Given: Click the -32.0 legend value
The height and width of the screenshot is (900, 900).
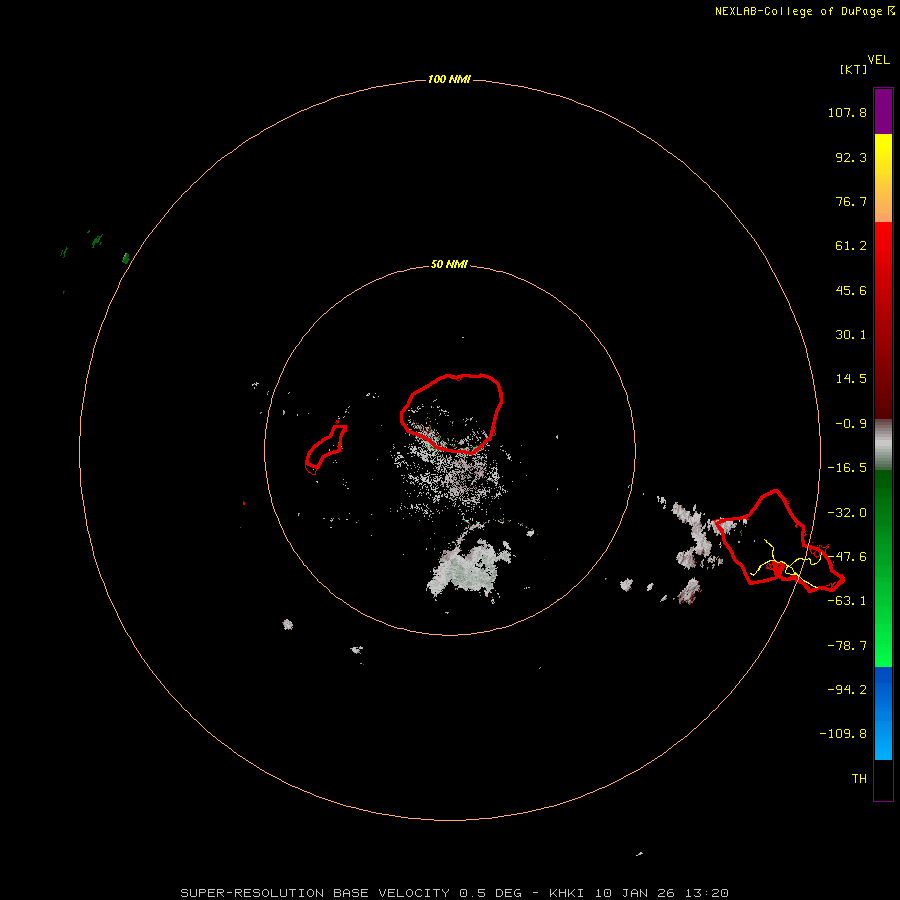Looking at the screenshot, I should click(847, 513).
